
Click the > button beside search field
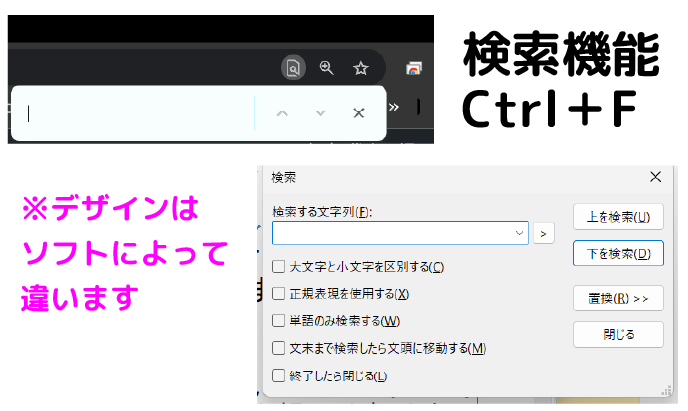point(544,233)
